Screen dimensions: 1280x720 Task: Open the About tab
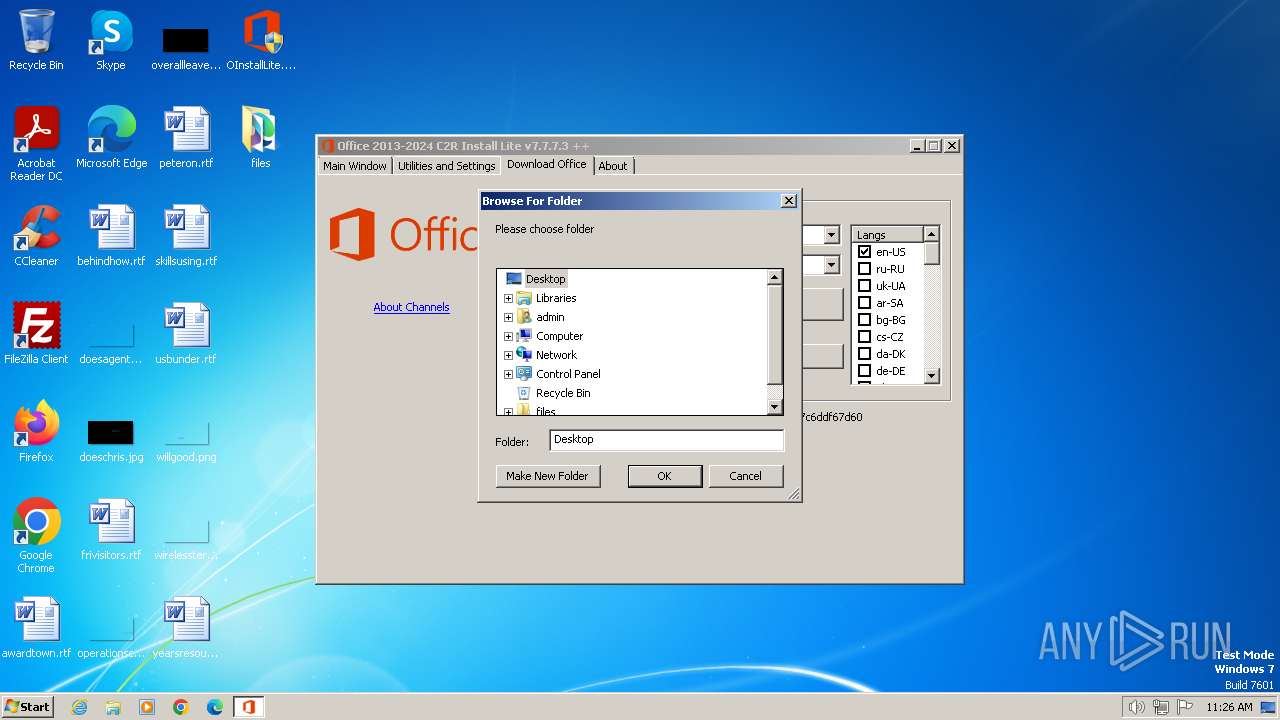[x=613, y=166]
